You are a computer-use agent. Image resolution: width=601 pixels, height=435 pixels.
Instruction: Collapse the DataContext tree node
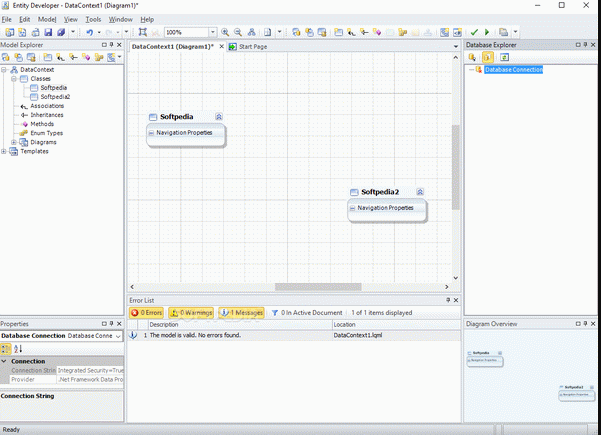click(4, 70)
